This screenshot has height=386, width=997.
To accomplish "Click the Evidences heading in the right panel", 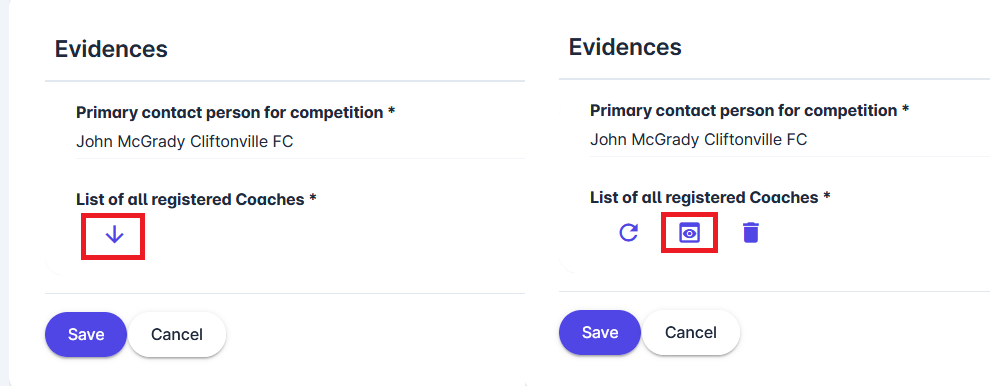I will [625, 47].
